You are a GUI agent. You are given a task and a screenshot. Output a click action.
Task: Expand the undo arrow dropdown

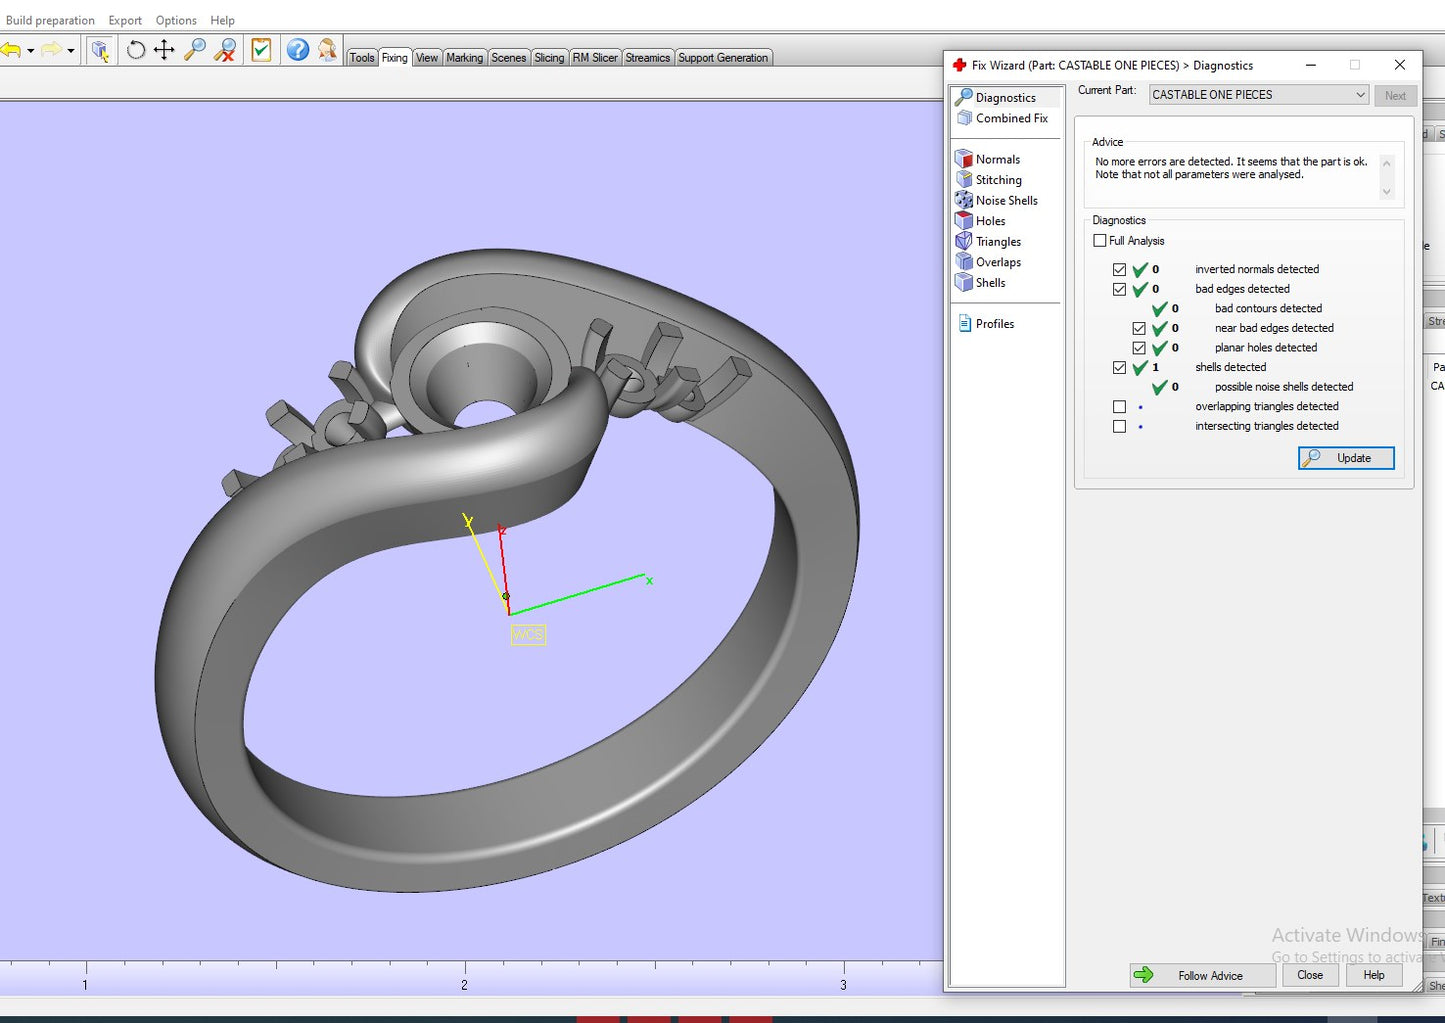[x=31, y=51]
